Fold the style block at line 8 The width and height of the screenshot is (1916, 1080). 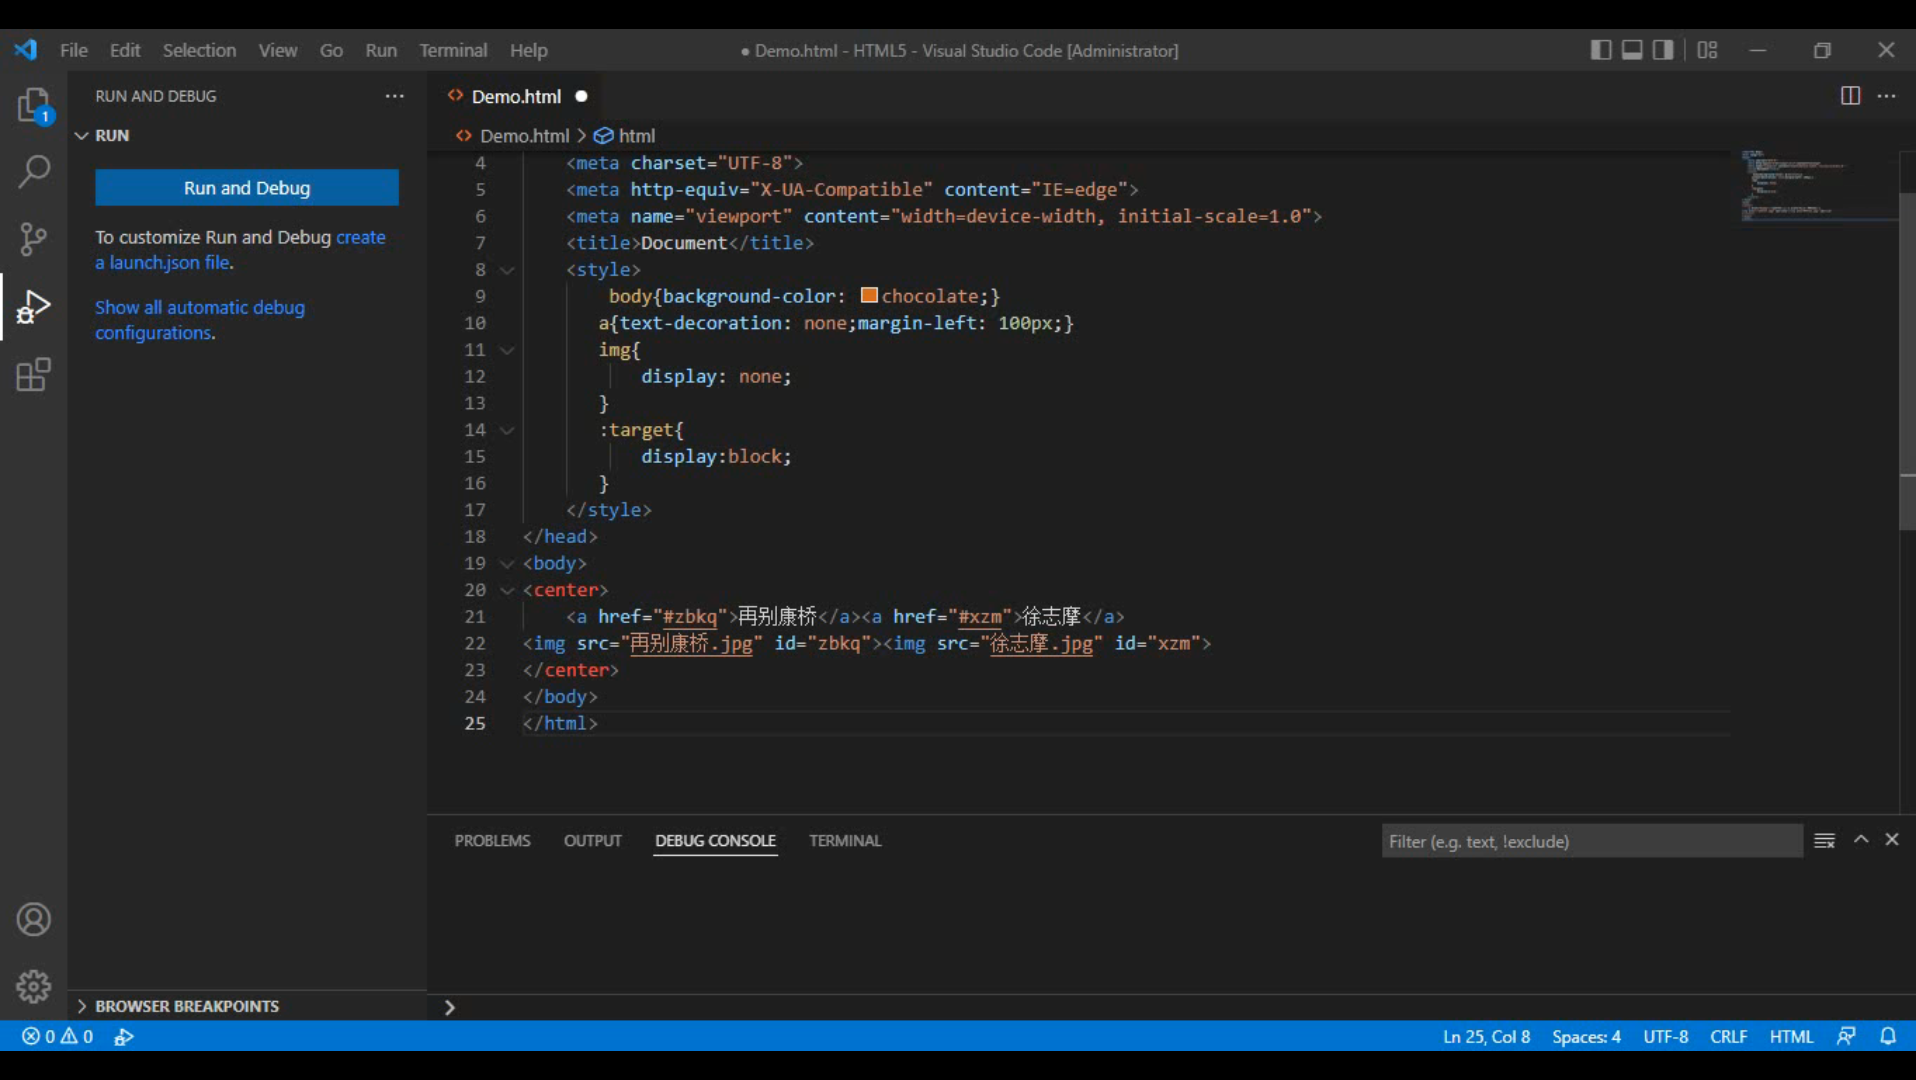point(507,270)
